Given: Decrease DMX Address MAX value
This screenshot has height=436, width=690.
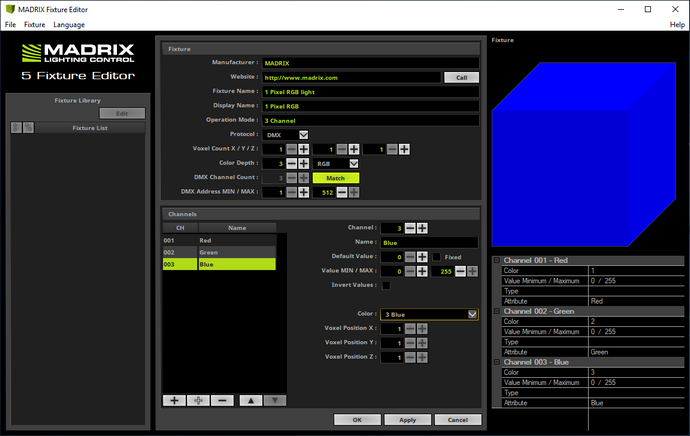Looking at the screenshot, I should tap(342, 192).
